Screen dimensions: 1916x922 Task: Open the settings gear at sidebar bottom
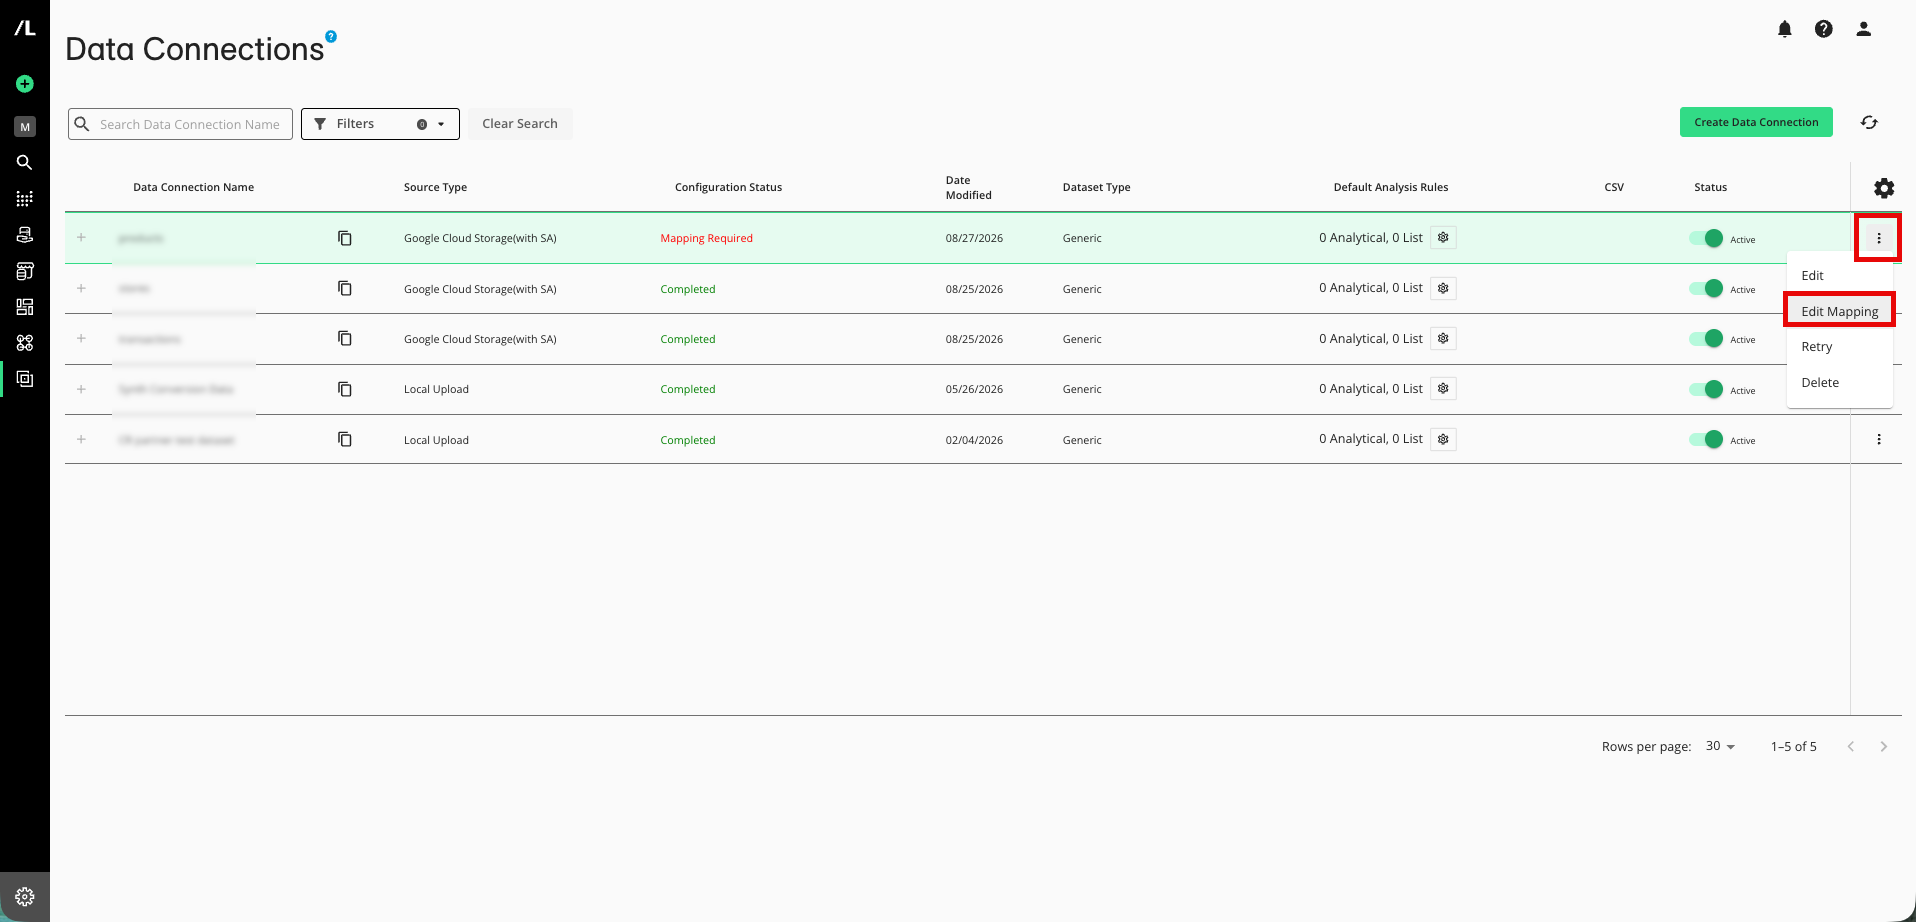[x=25, y=897]
